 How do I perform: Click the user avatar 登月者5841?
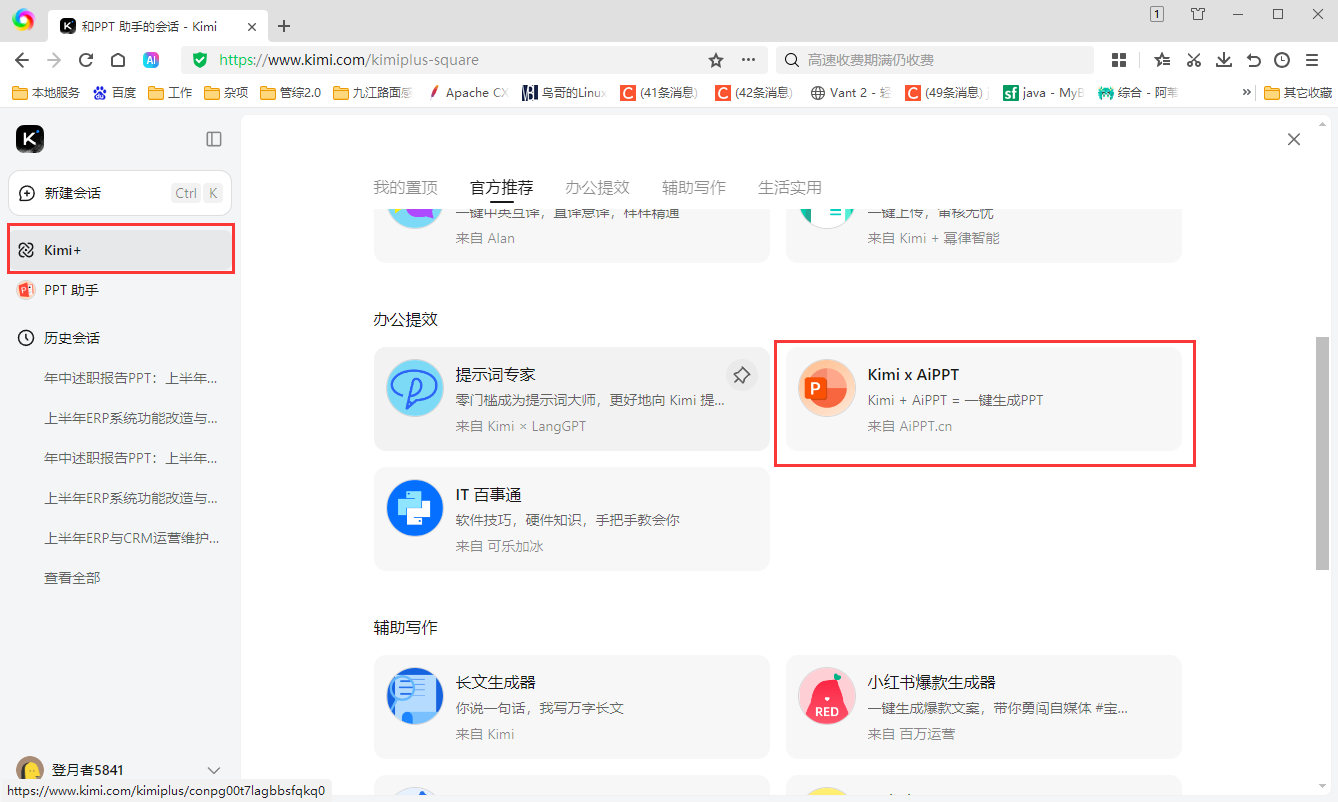[30, 770]
